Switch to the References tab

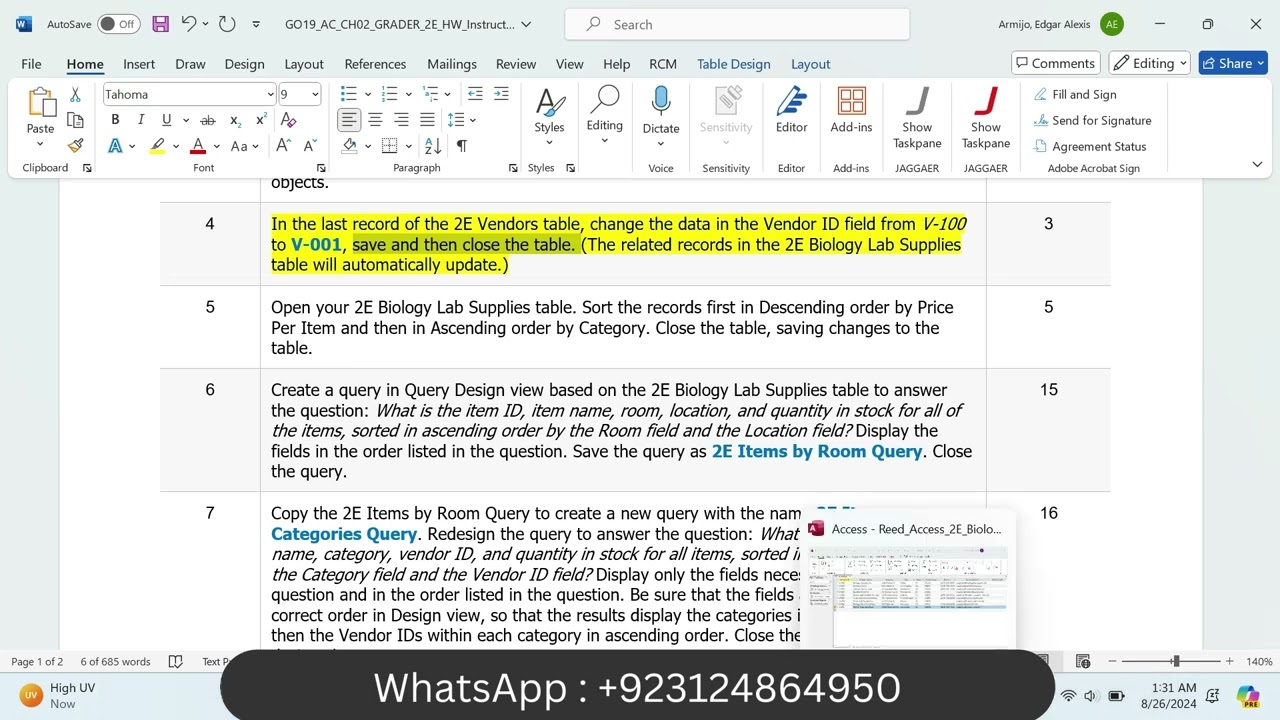click(375, 63)
